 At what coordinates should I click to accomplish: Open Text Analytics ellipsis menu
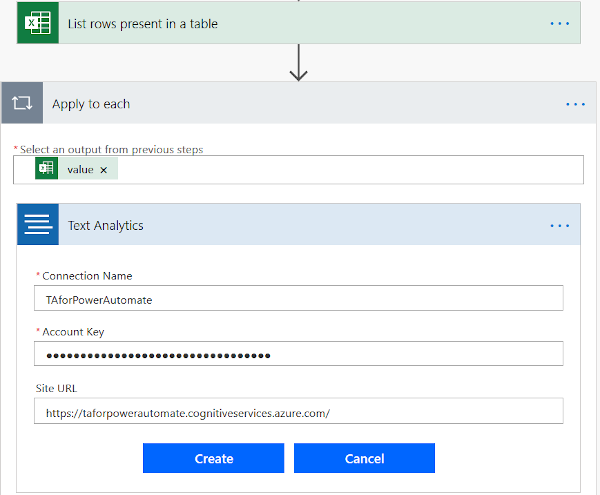[560, 225]
